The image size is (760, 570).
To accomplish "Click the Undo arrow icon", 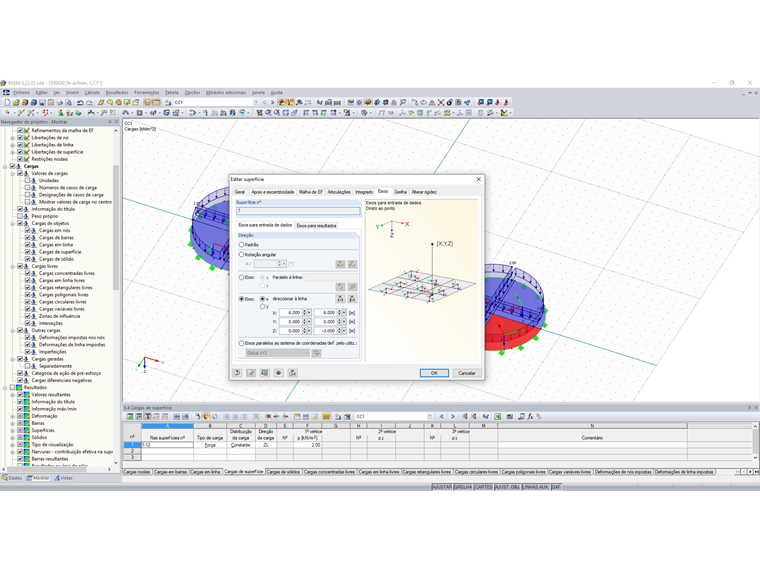I will tap(80, 102).
